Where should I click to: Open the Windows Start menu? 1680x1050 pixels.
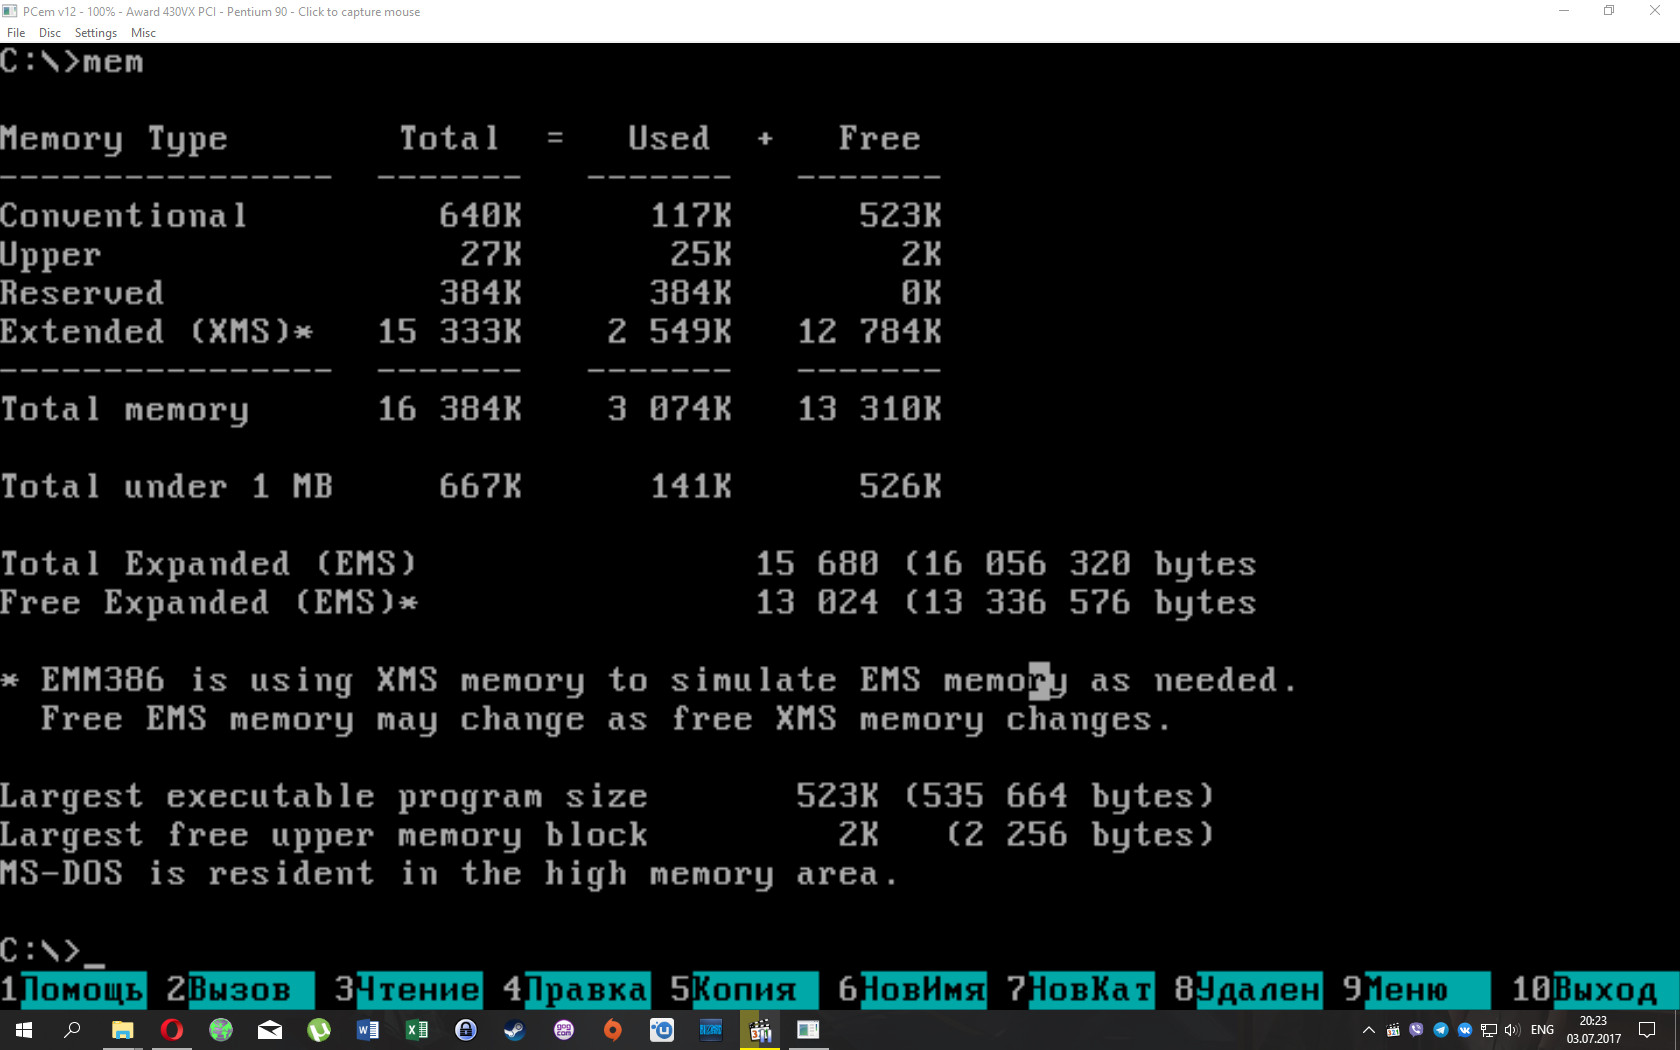click(24, 1030)
